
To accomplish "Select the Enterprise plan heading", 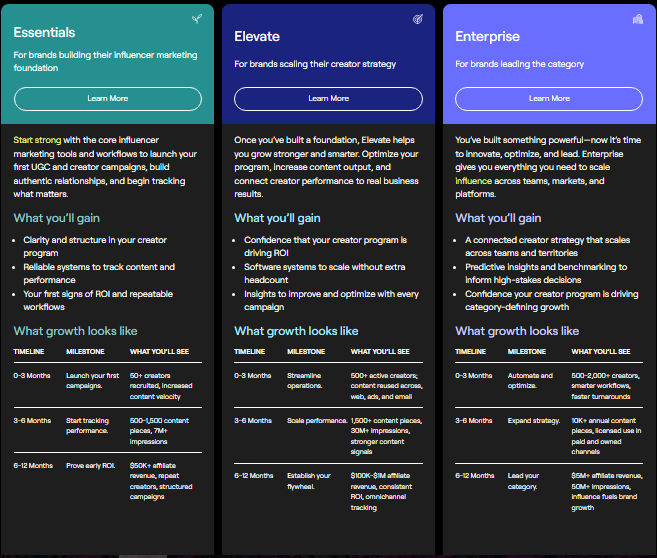I will 487,36.
